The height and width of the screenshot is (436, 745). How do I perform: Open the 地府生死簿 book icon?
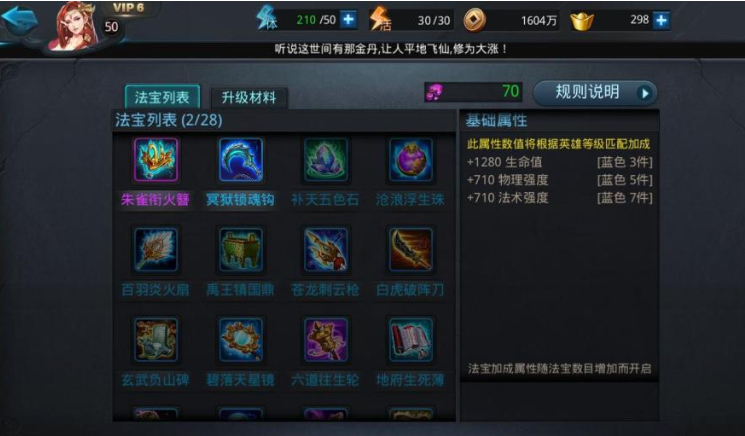[411, 340]
